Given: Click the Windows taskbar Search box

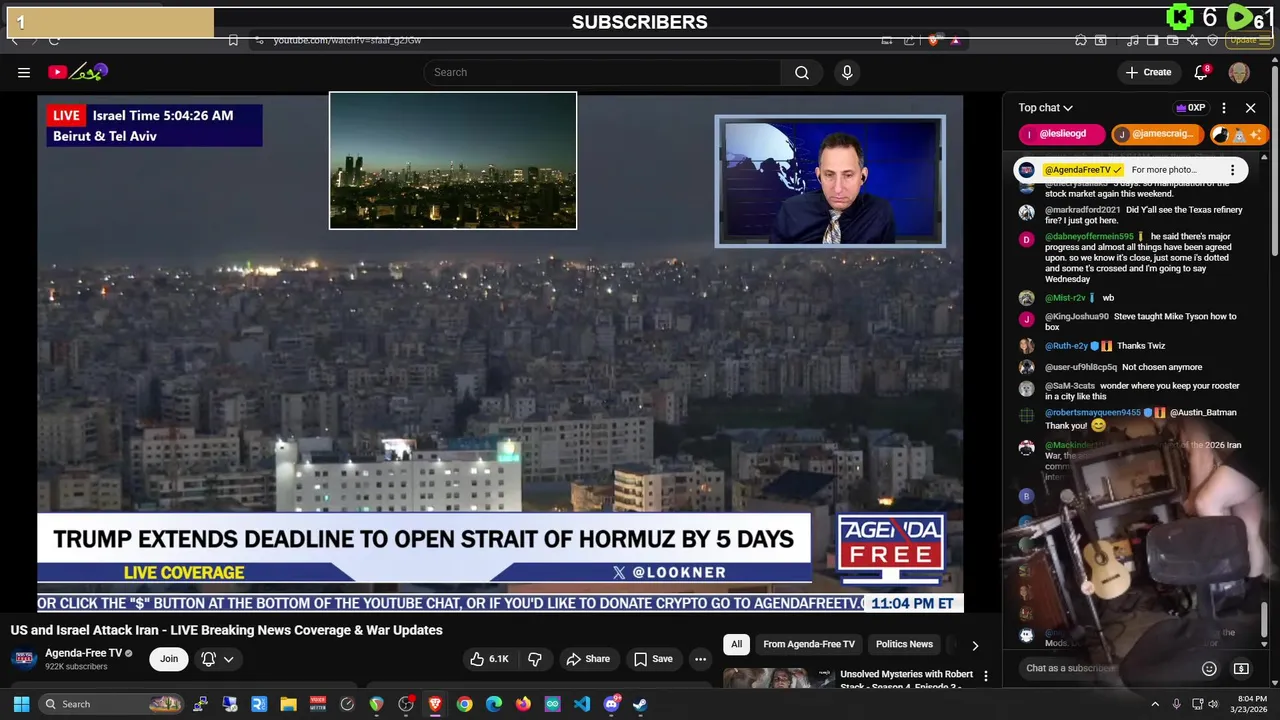Looking at the screenshot, I should [x=112, y=704].
